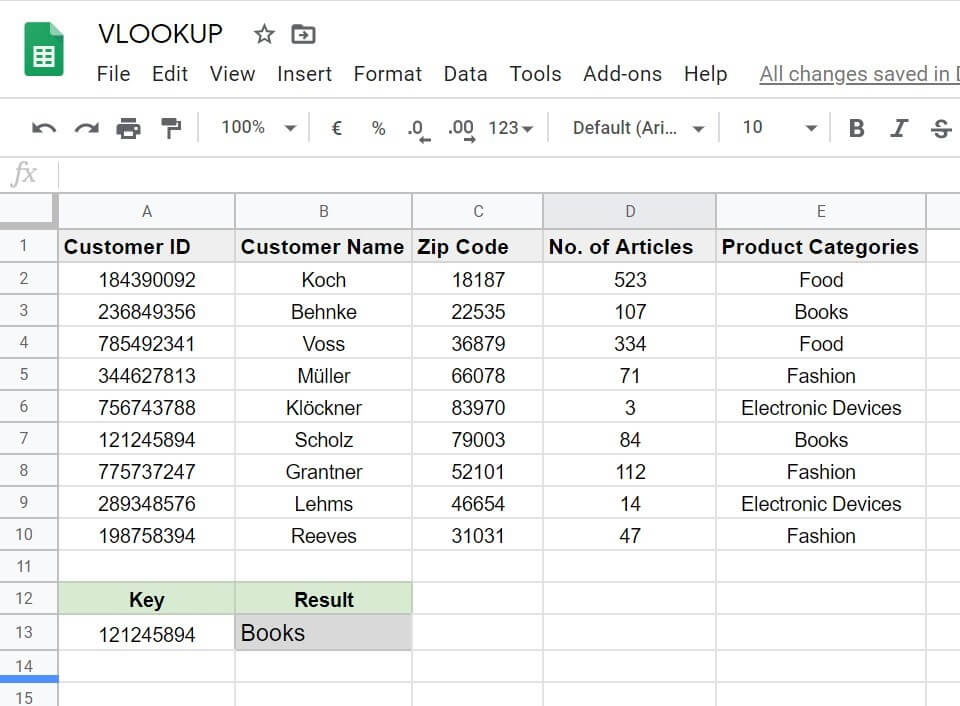The image size is (960, 706).
Task: Select column C header
Action: click(478, 212)
